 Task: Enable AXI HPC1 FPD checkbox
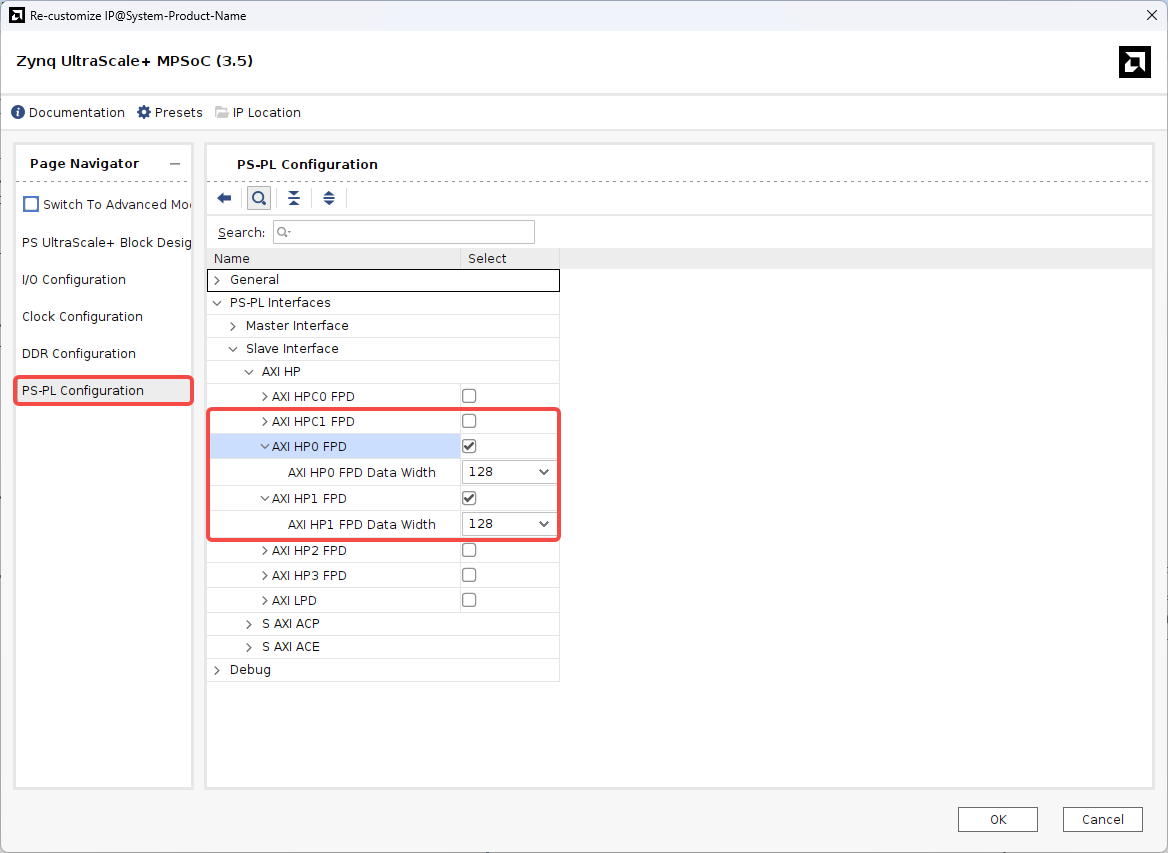(469, 422)
